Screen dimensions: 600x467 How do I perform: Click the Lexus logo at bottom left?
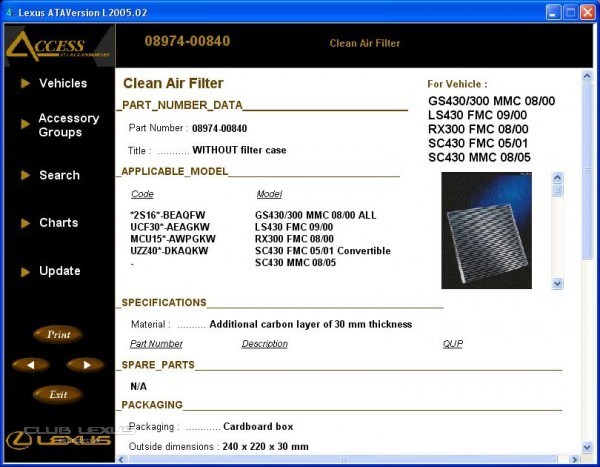coord(58,439)
